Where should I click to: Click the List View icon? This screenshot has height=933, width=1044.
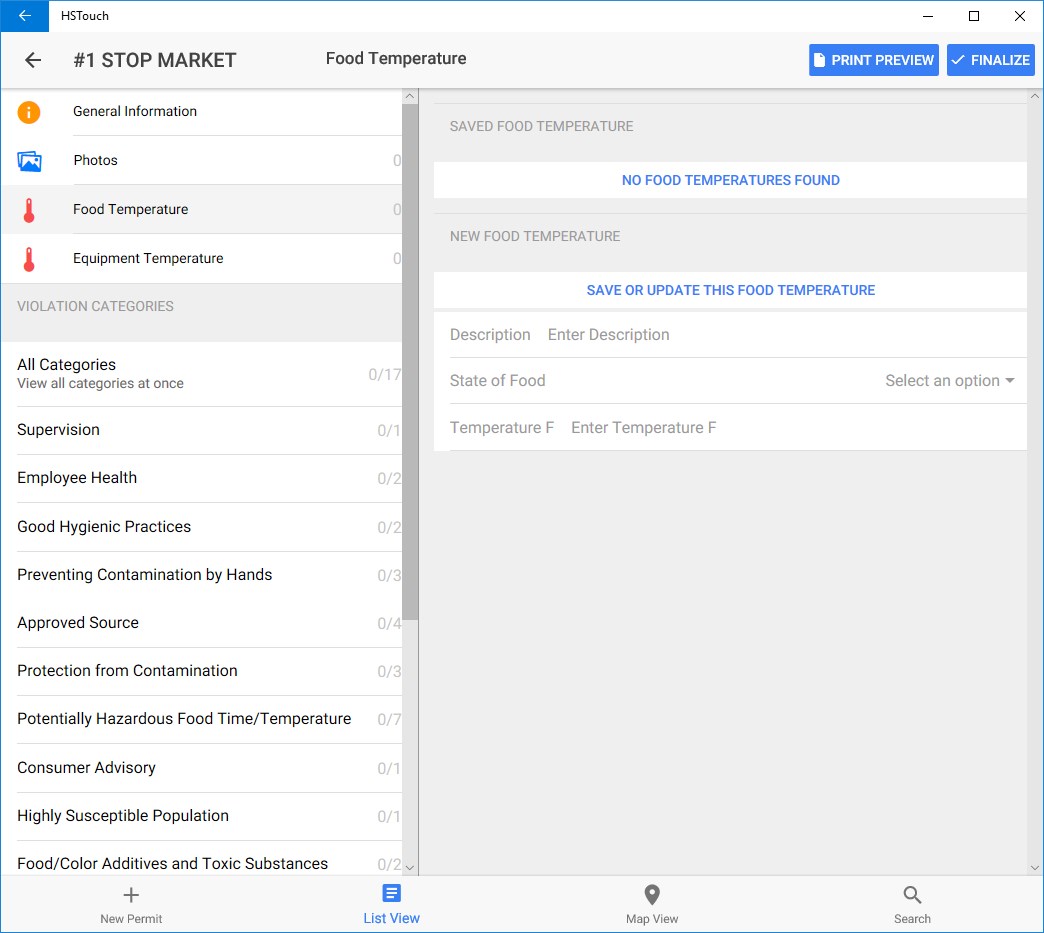[392, 894]
